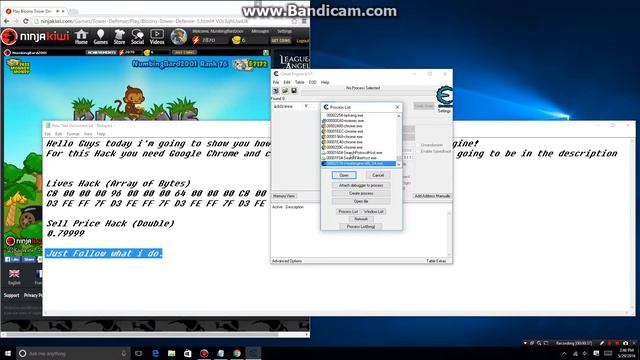Click the Process List(long) button
This screenshot has width=640, height=360.
(361, 227)
